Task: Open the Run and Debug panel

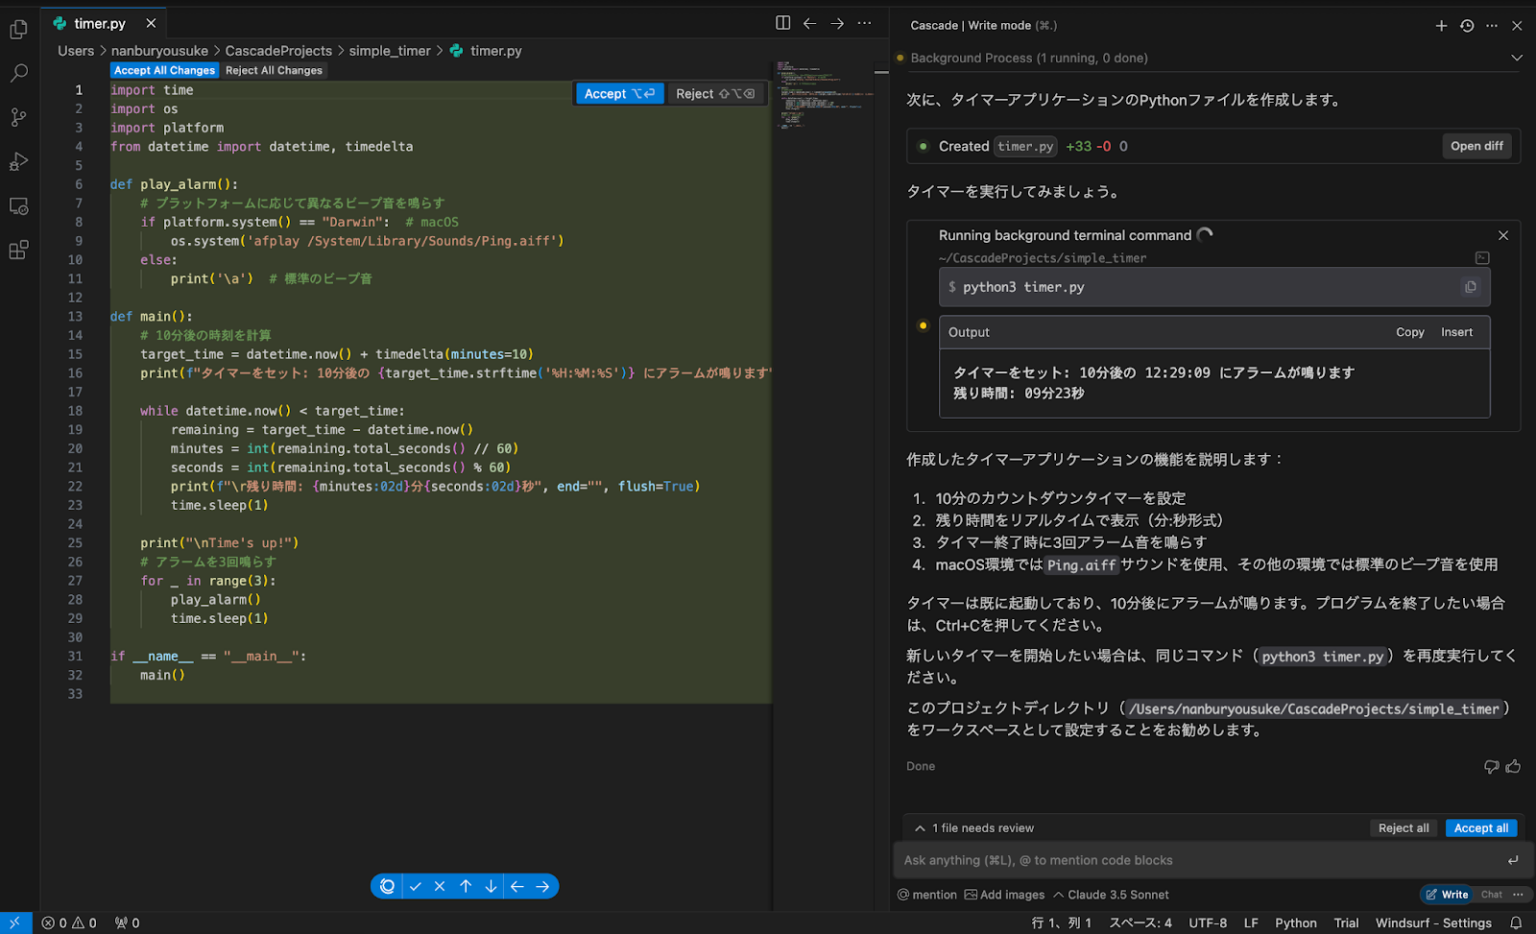Action: click(x=18, y=161)
